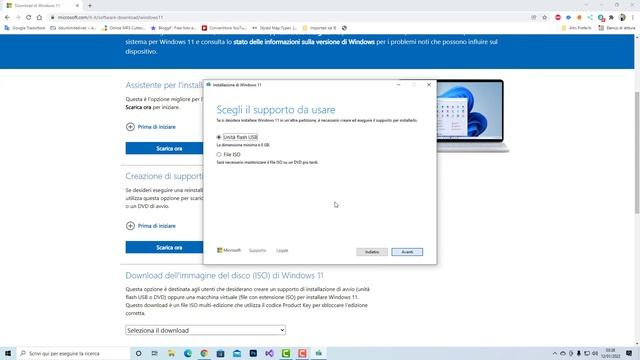This screenshot has height=360, width=640.
Task: Open the Windows 11 setup taskbar icon
Action: (x=318, y=353)
